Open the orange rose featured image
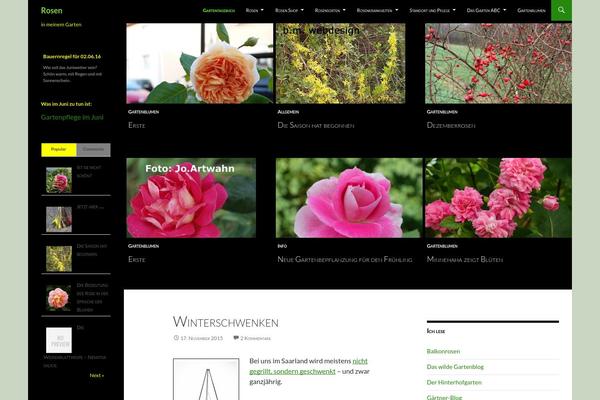 200,64
